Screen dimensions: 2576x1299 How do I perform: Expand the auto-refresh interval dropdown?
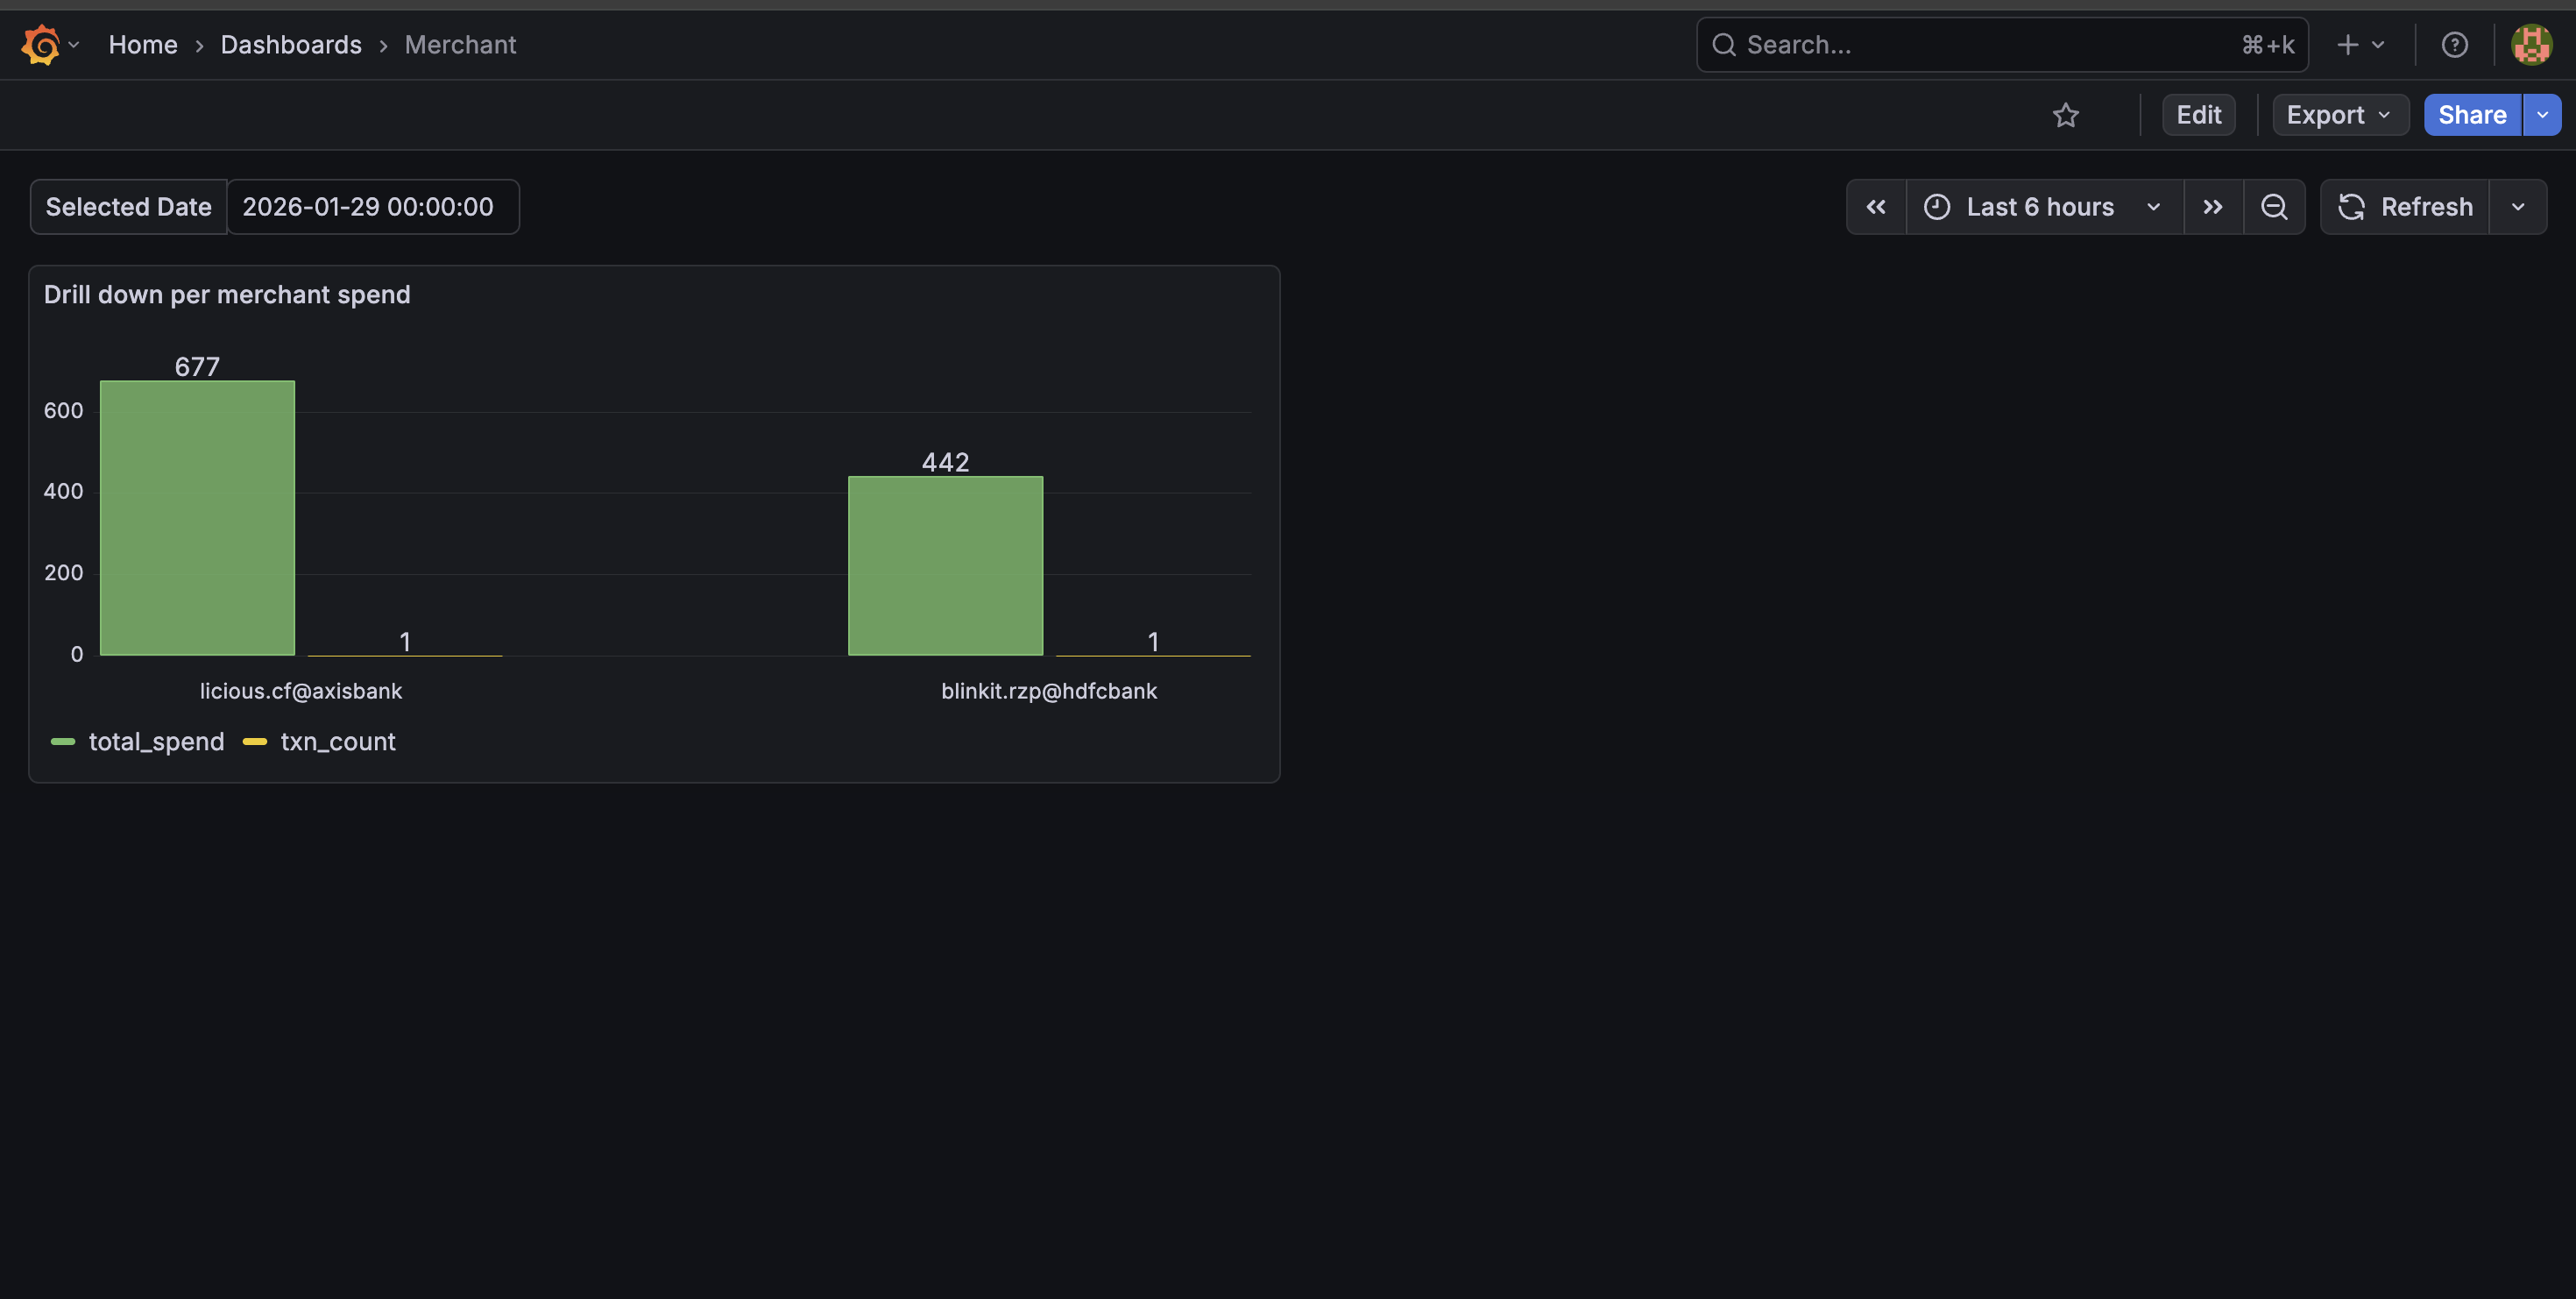pyautogui.click(x=2517, y=207)
